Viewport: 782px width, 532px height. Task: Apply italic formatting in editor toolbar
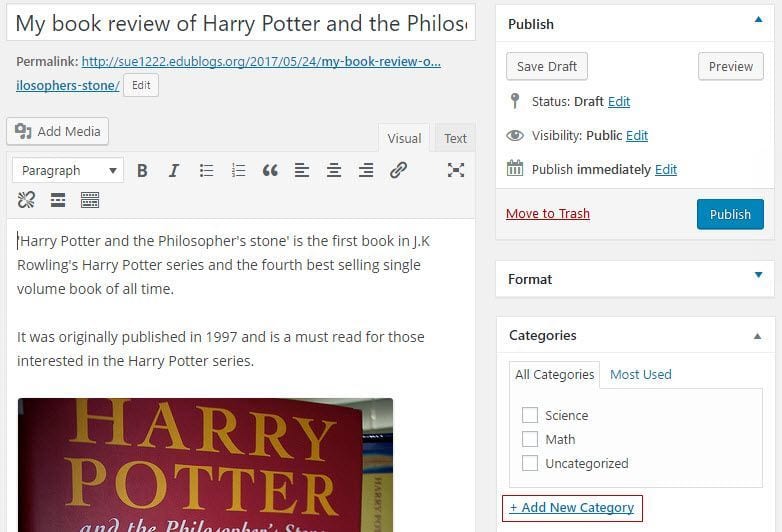174,171
